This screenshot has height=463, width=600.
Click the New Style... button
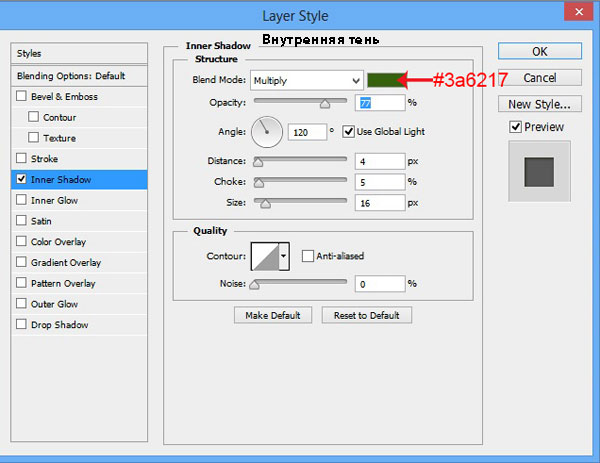coord(540,104)
